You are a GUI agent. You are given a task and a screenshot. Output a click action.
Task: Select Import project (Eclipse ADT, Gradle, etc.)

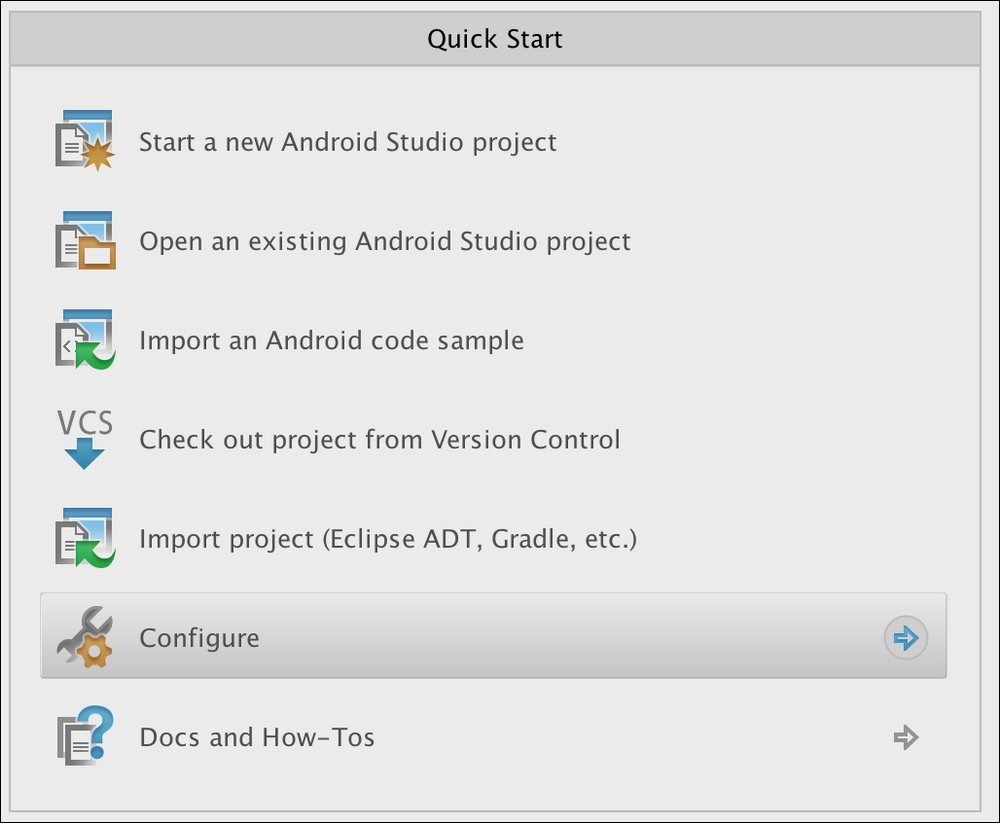pos(388,539)
